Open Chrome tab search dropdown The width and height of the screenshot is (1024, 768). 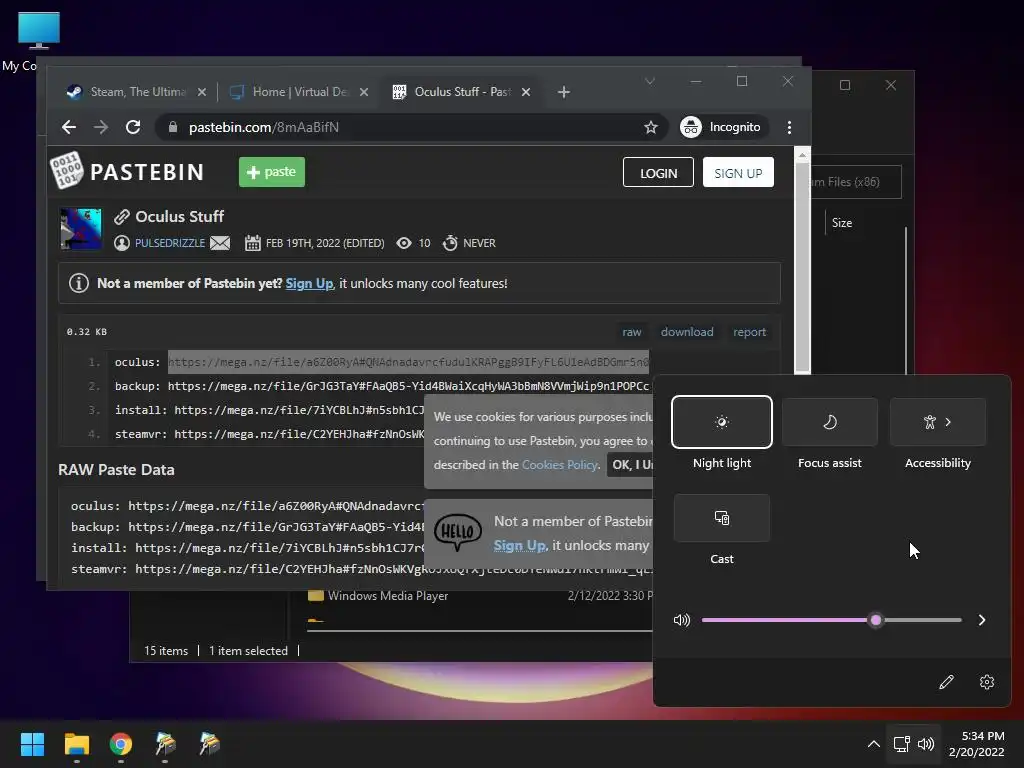pyautogui.click(x=650, y=81)
